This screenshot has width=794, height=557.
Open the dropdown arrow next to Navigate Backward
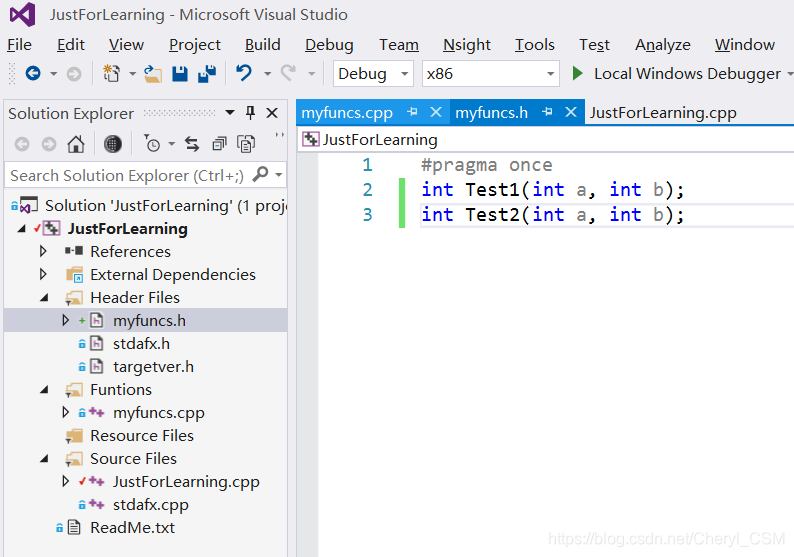tap(53, 74)
